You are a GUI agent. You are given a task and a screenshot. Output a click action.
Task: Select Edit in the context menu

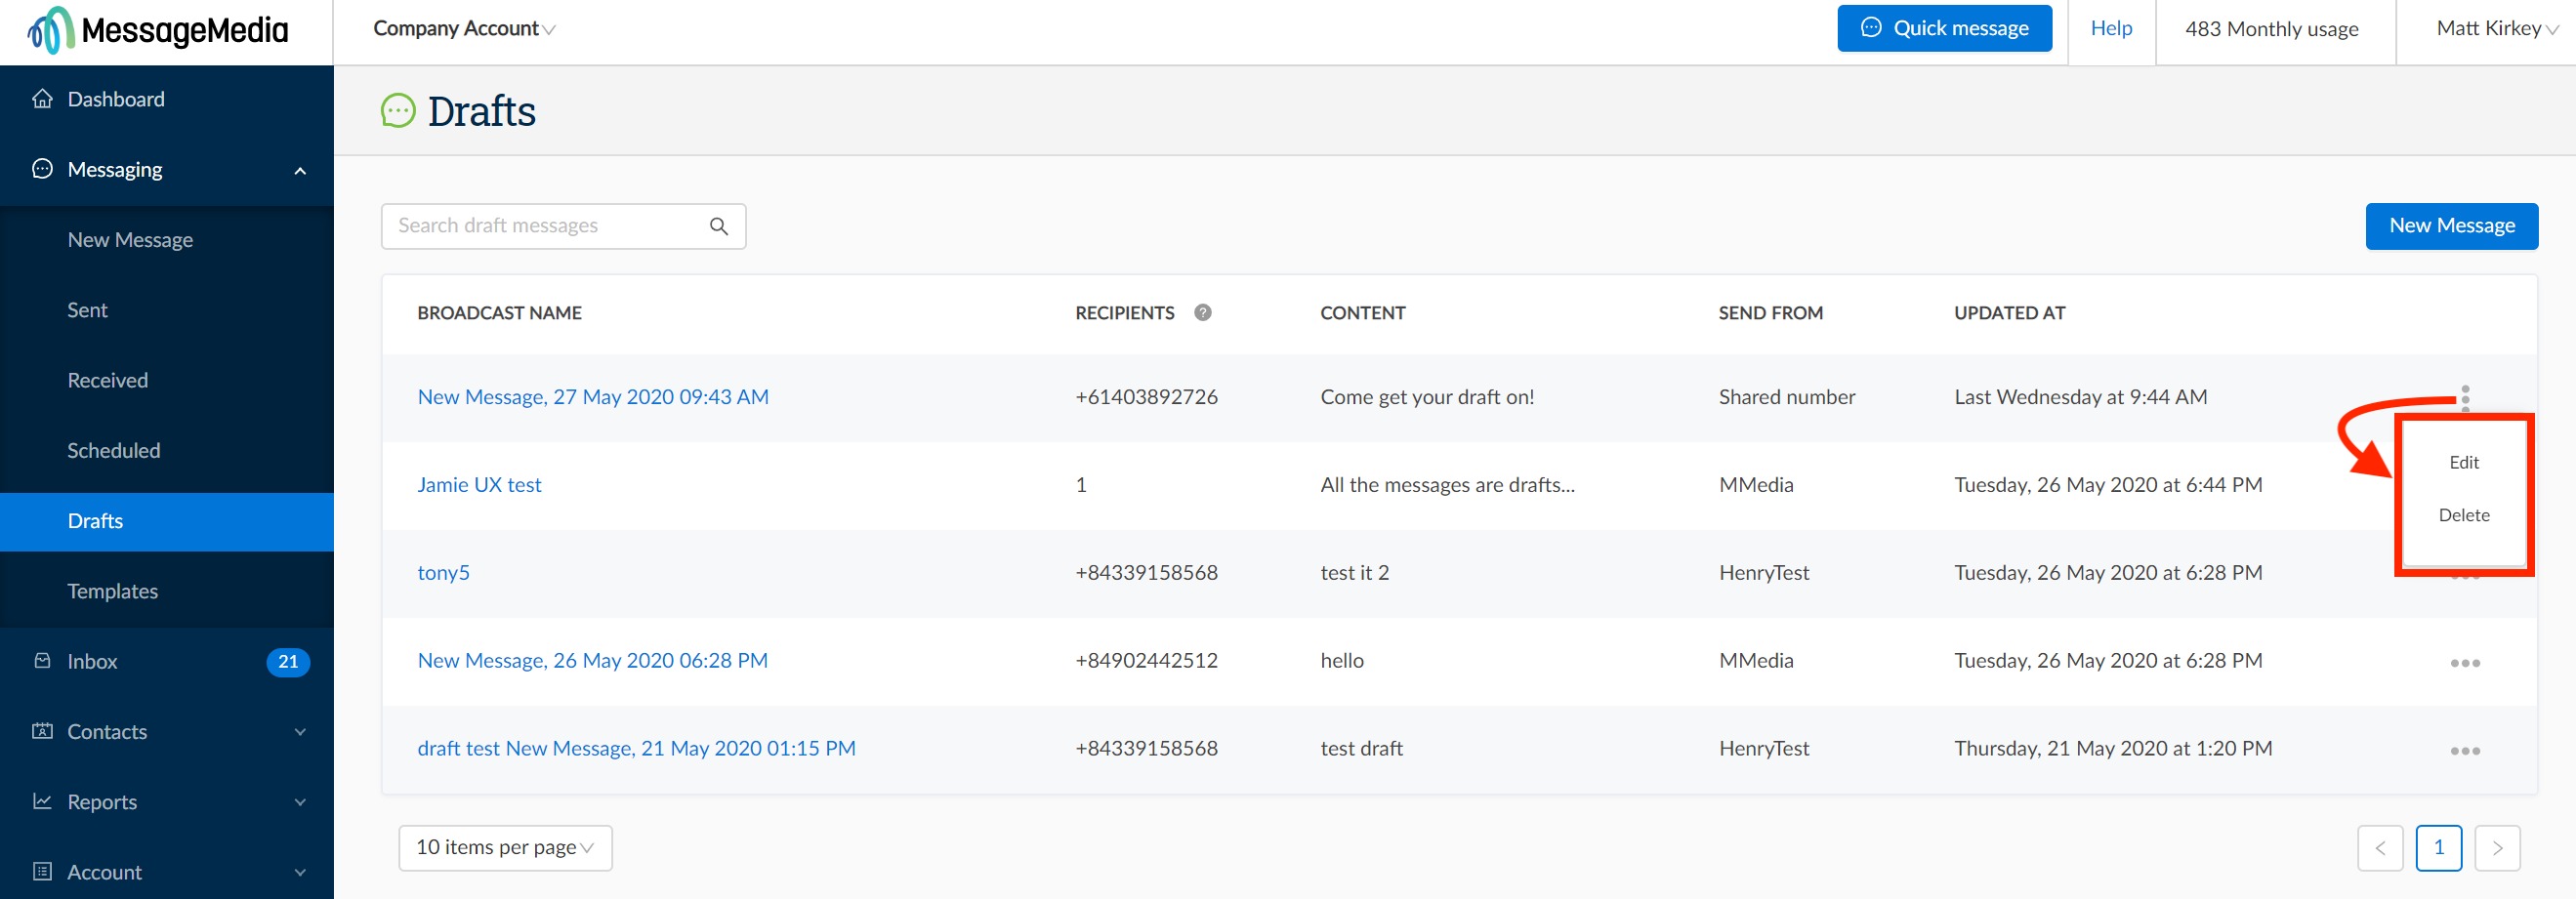(2464, 462)
